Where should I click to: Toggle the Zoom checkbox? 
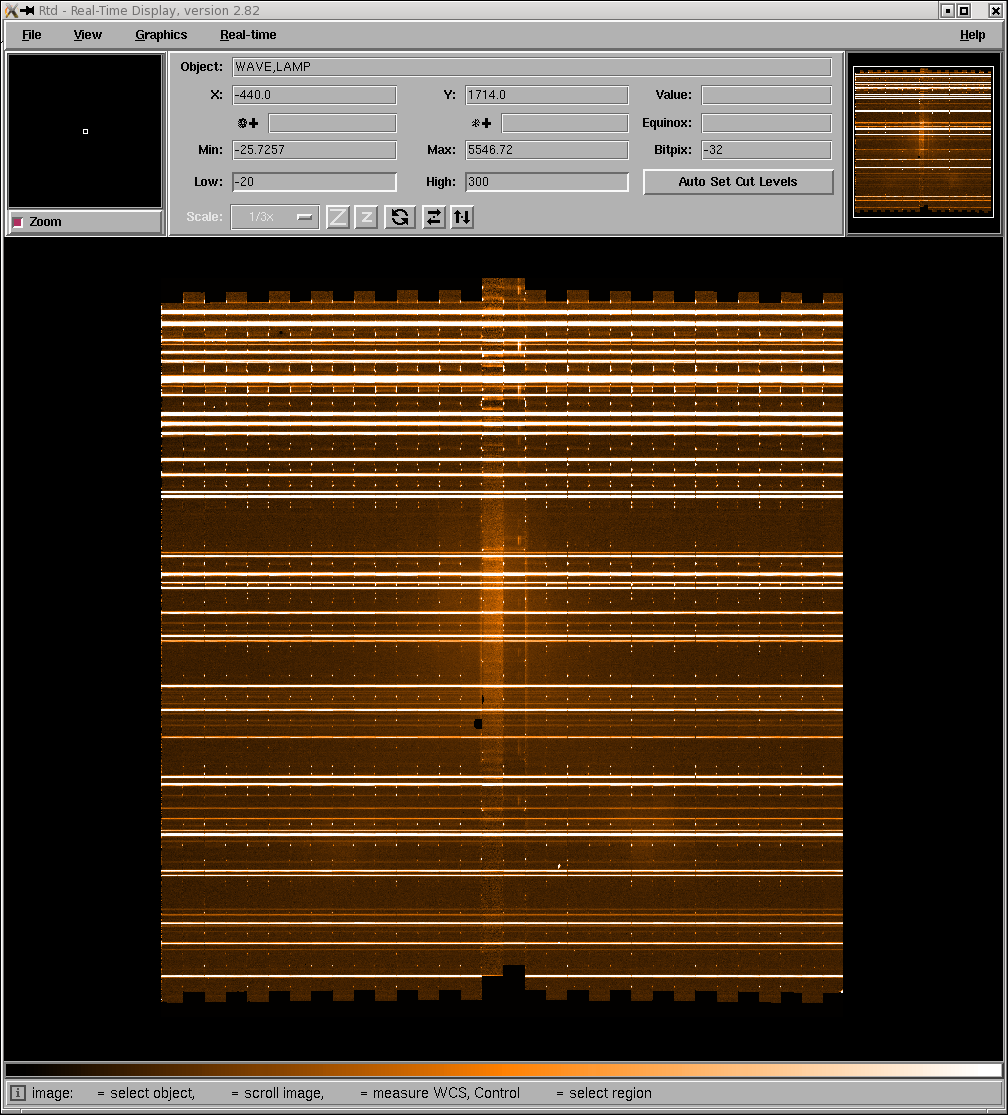pyautogui.click(x=17, y=222)
